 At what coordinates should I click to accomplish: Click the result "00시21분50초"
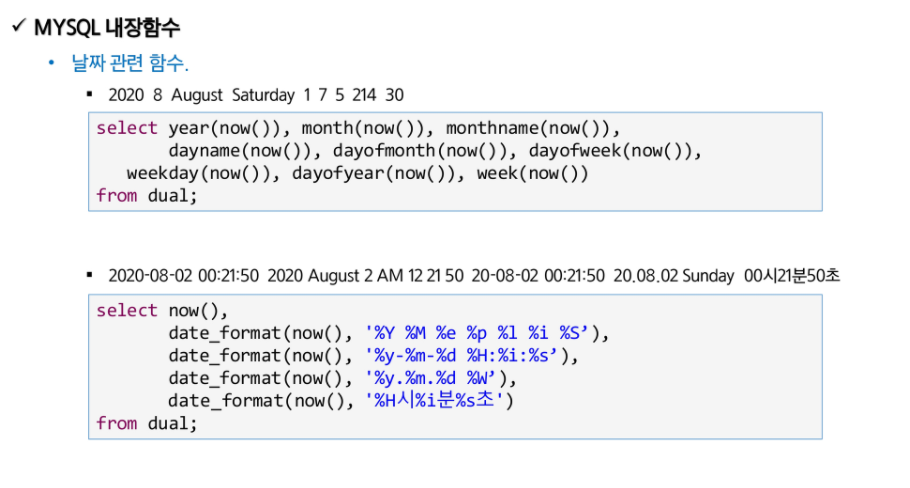[x=792, y=276]
